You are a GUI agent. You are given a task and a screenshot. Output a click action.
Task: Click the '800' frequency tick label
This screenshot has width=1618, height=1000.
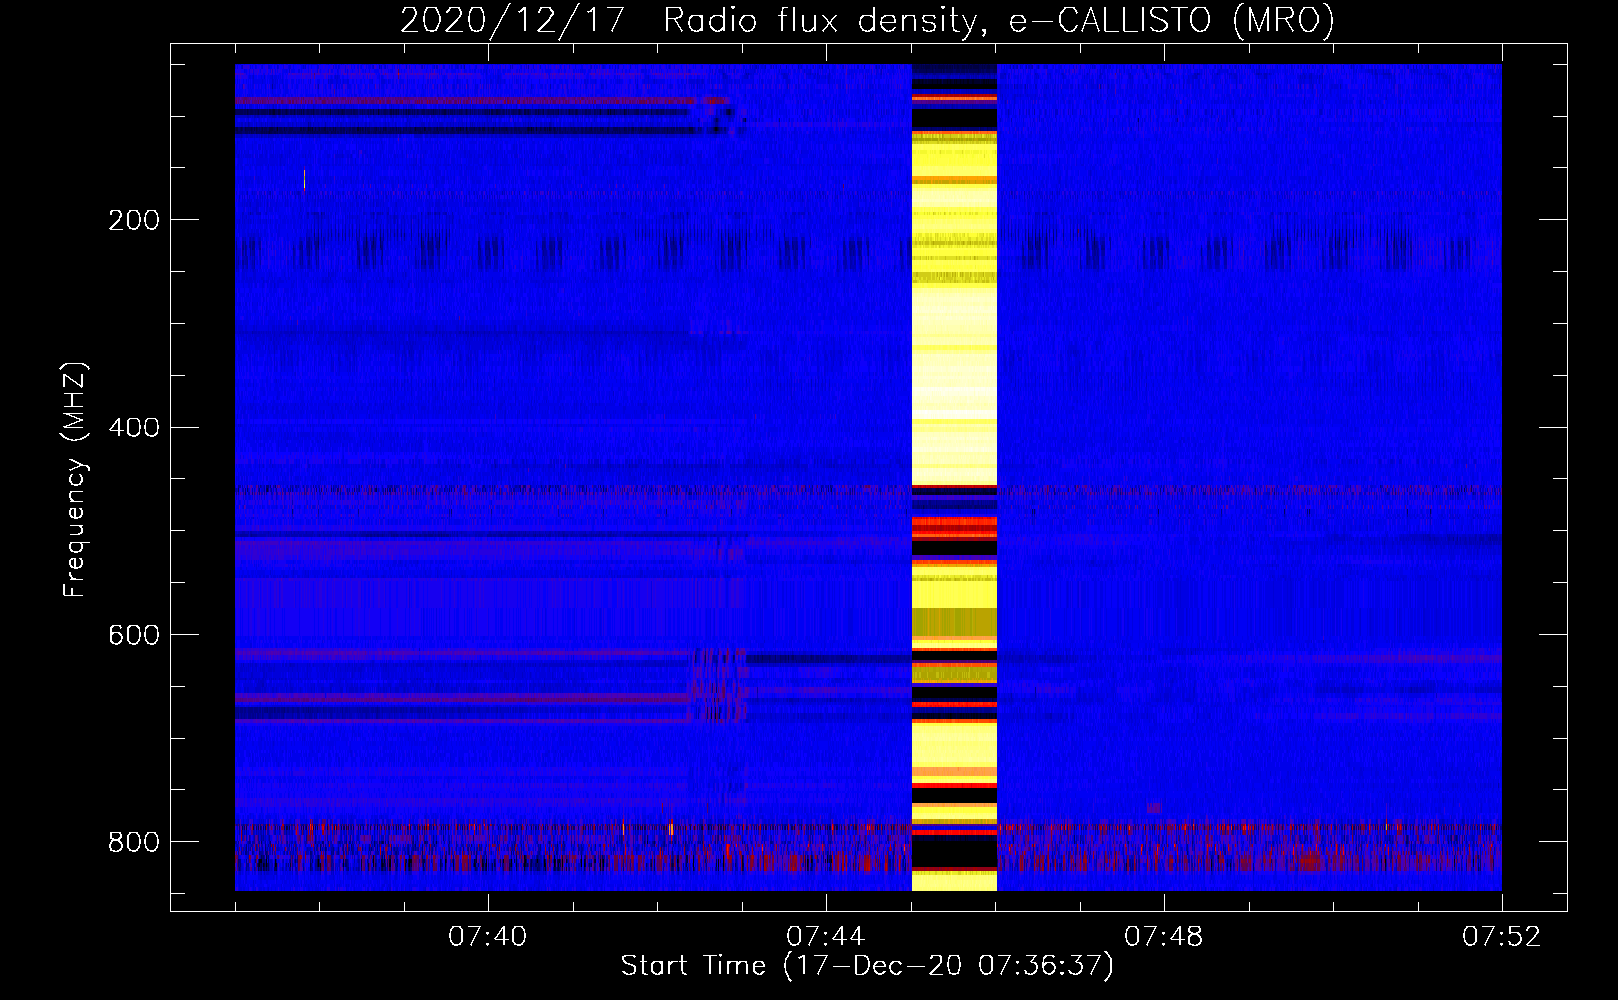[134, 842]
